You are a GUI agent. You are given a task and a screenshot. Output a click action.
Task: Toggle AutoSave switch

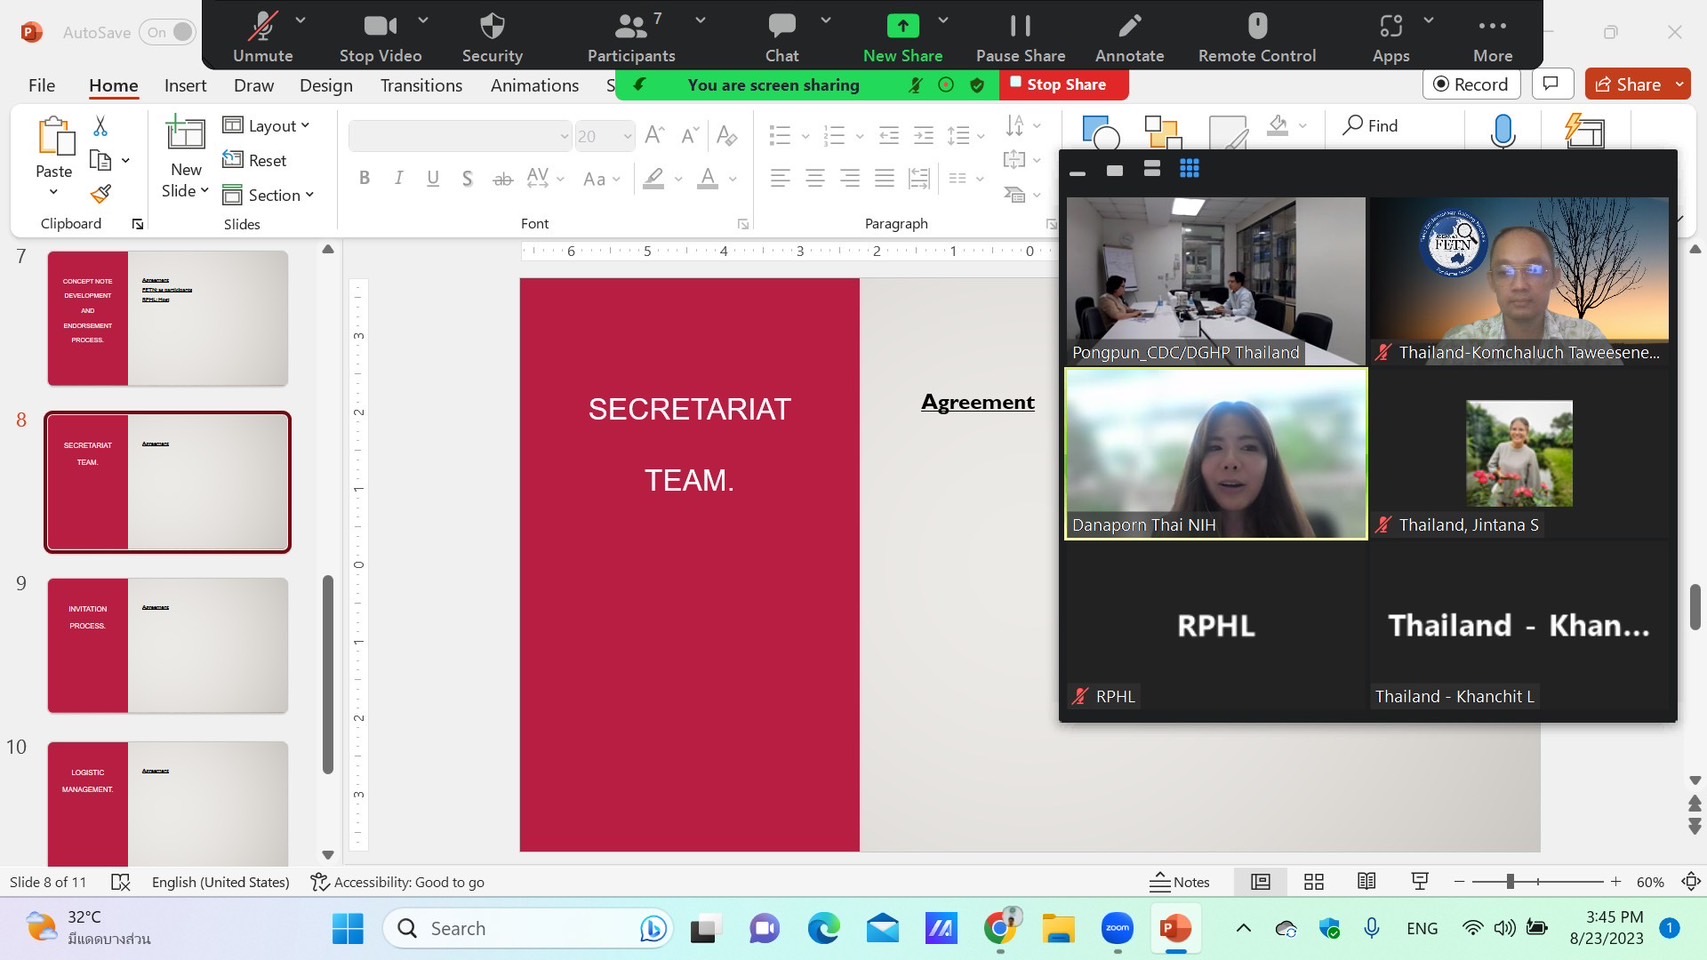point(167,32)
